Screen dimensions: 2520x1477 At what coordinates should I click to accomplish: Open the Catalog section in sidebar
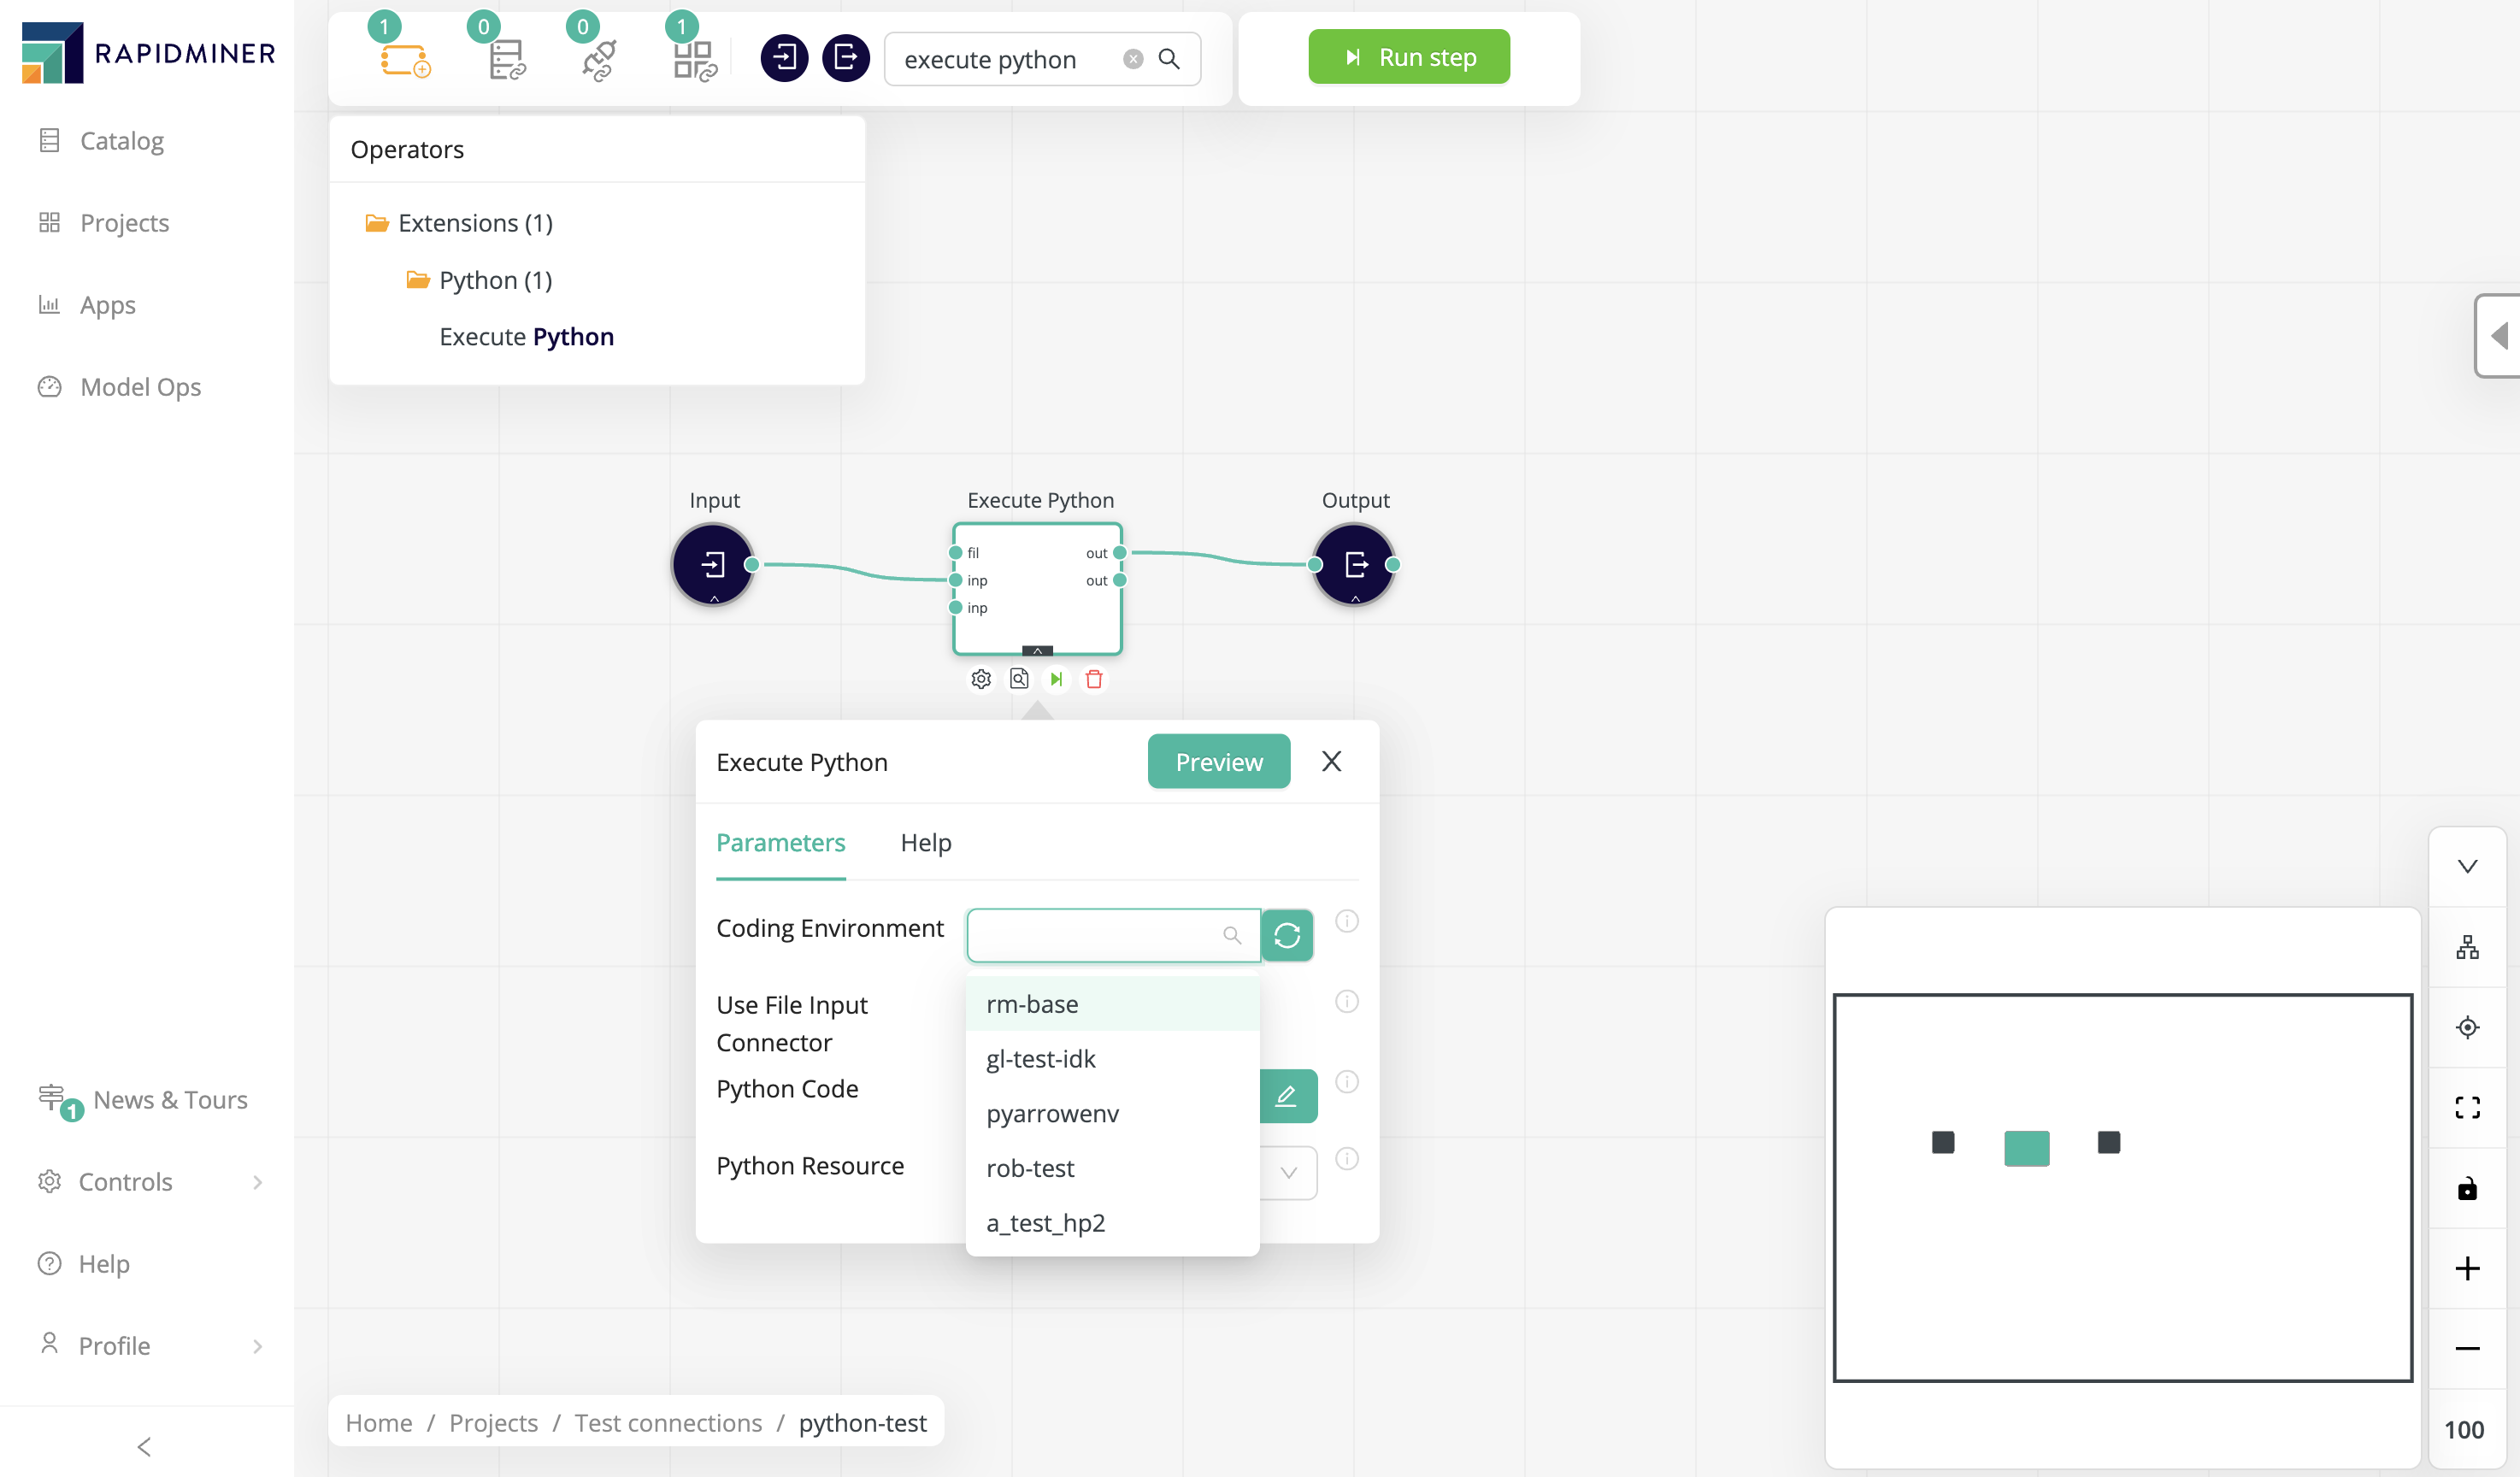(x=120, y=139)
